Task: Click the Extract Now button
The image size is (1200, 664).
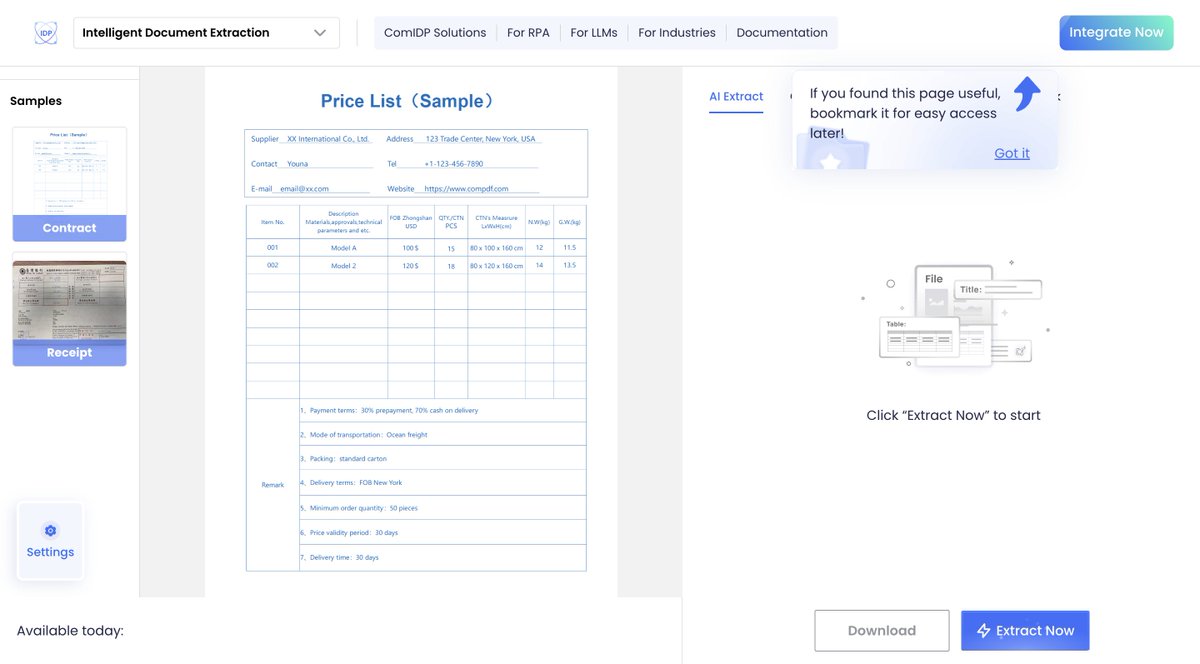Action: [1025, 631]
